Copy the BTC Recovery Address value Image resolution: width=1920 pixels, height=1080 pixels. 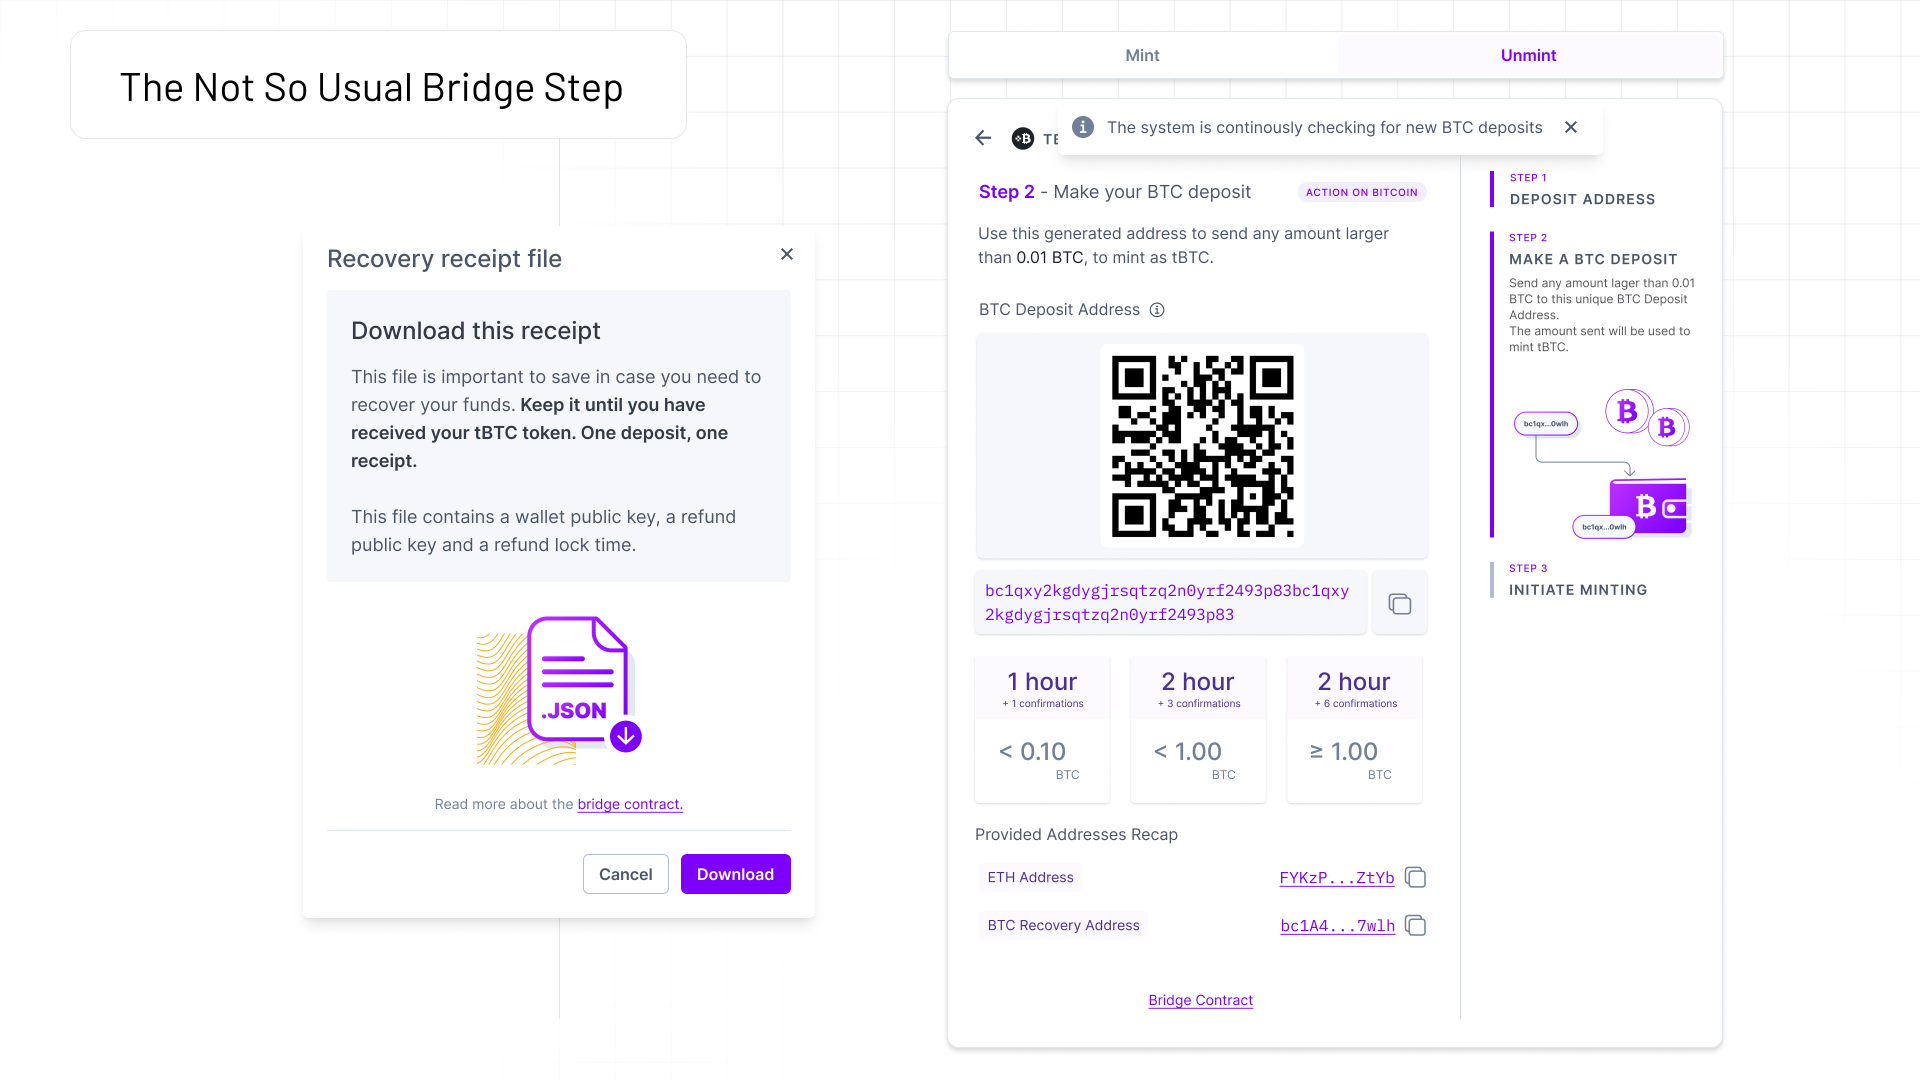click(x=1415, y=925)
